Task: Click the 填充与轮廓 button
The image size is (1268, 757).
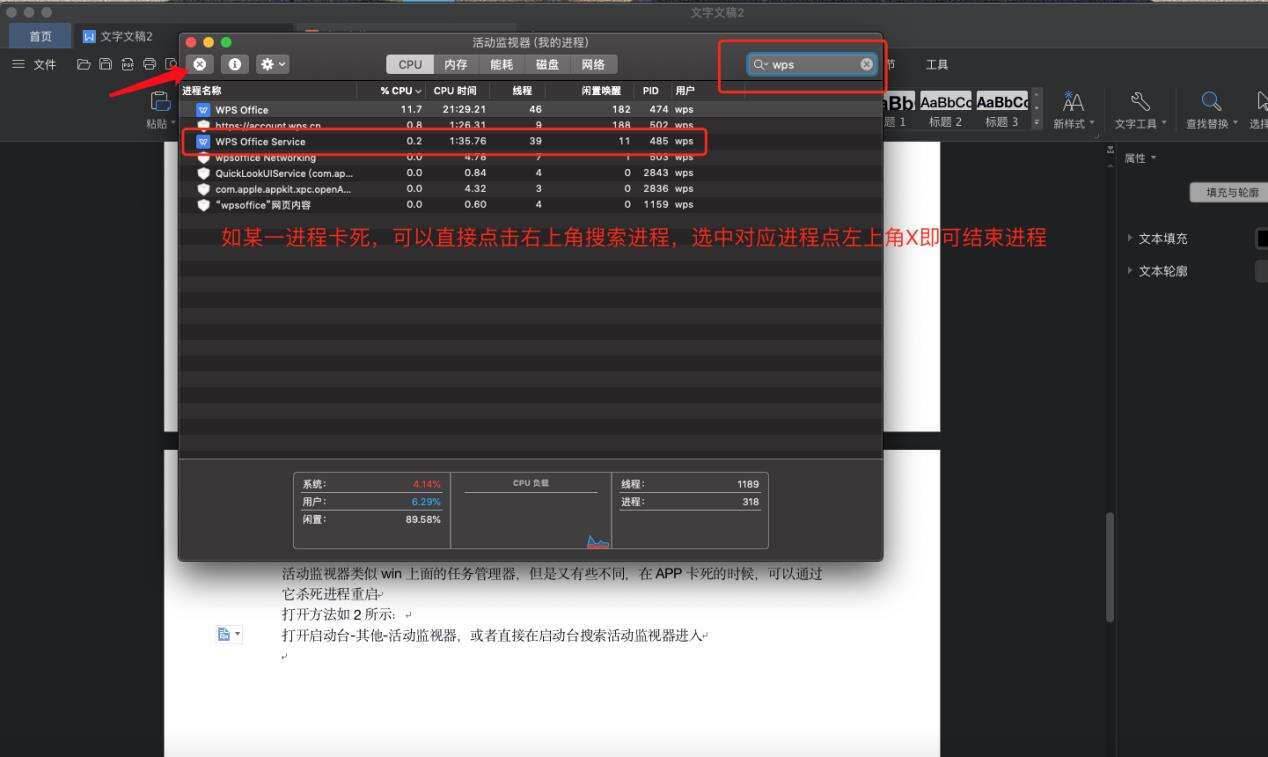Action: 1229,193
